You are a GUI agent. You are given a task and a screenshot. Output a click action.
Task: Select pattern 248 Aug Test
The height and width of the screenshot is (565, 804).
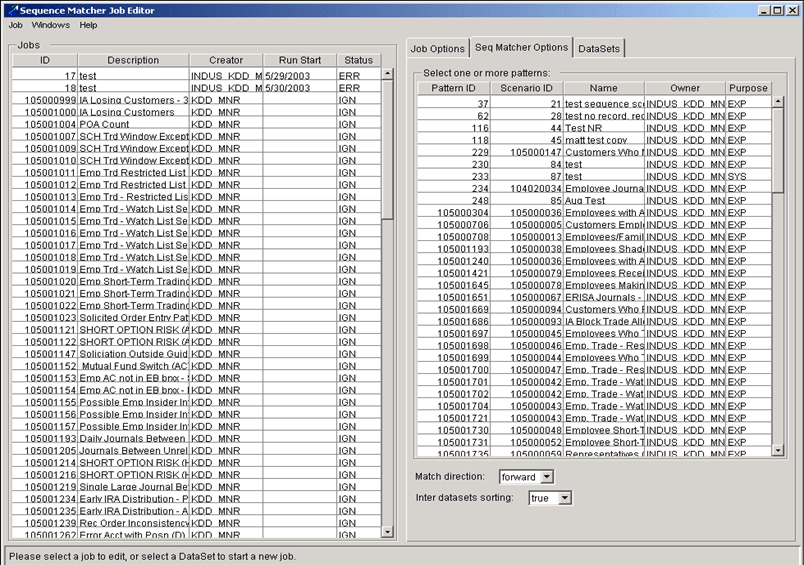594,200
